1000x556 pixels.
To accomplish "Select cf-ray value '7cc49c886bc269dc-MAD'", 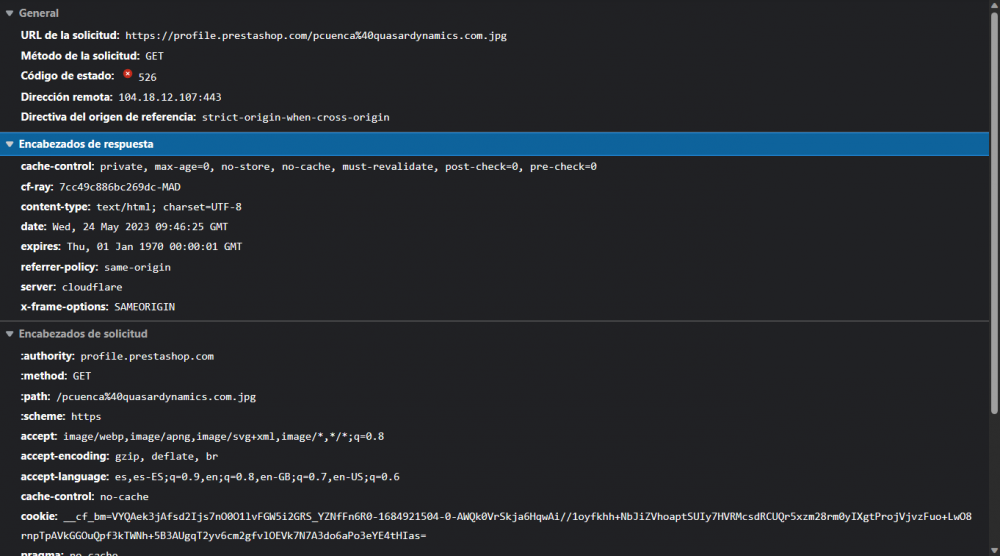I will point(120,187).
